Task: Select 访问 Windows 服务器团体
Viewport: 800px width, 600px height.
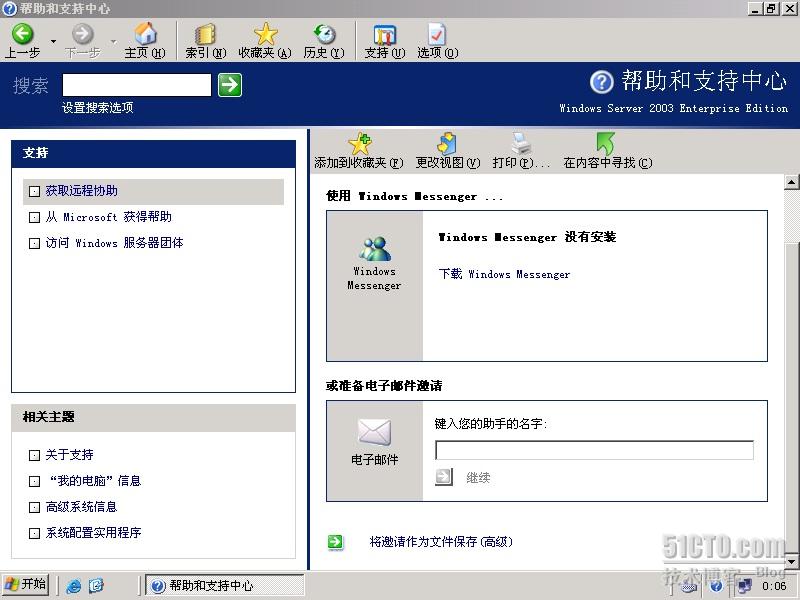Action: coord(114,243)
